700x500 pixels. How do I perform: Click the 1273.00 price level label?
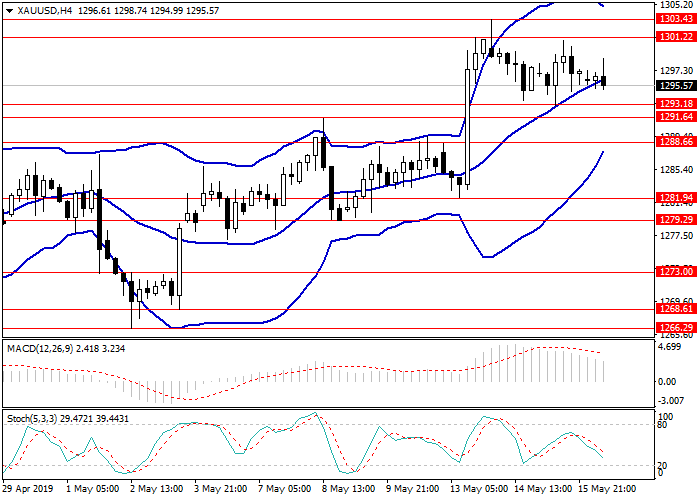(x=677, y=271)
